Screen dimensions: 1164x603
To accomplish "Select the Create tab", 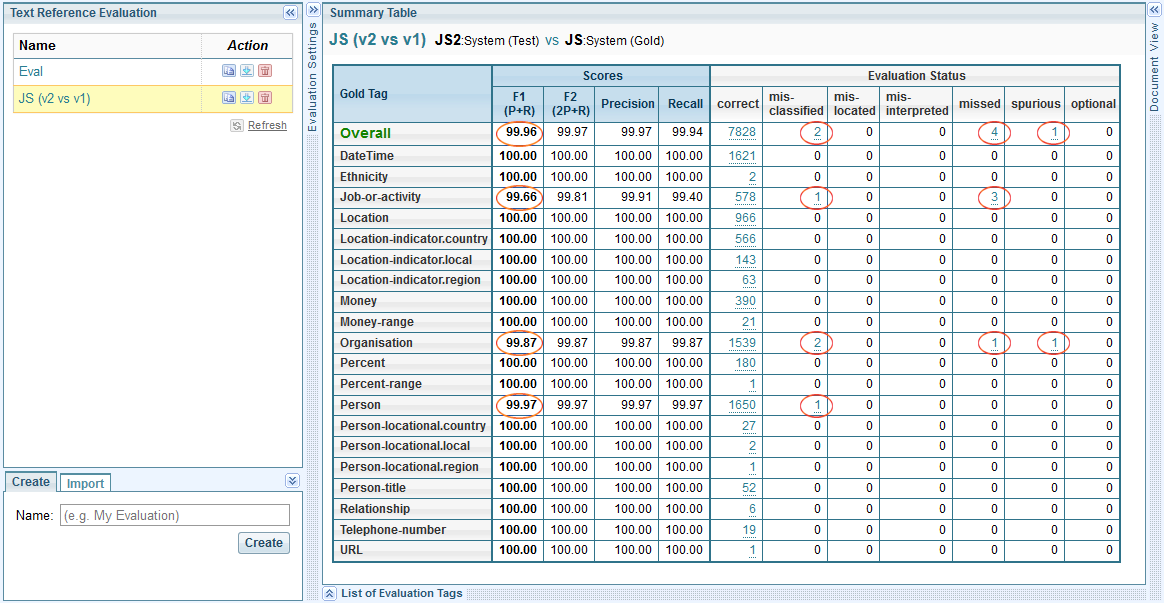I will [x=31, y=482].
